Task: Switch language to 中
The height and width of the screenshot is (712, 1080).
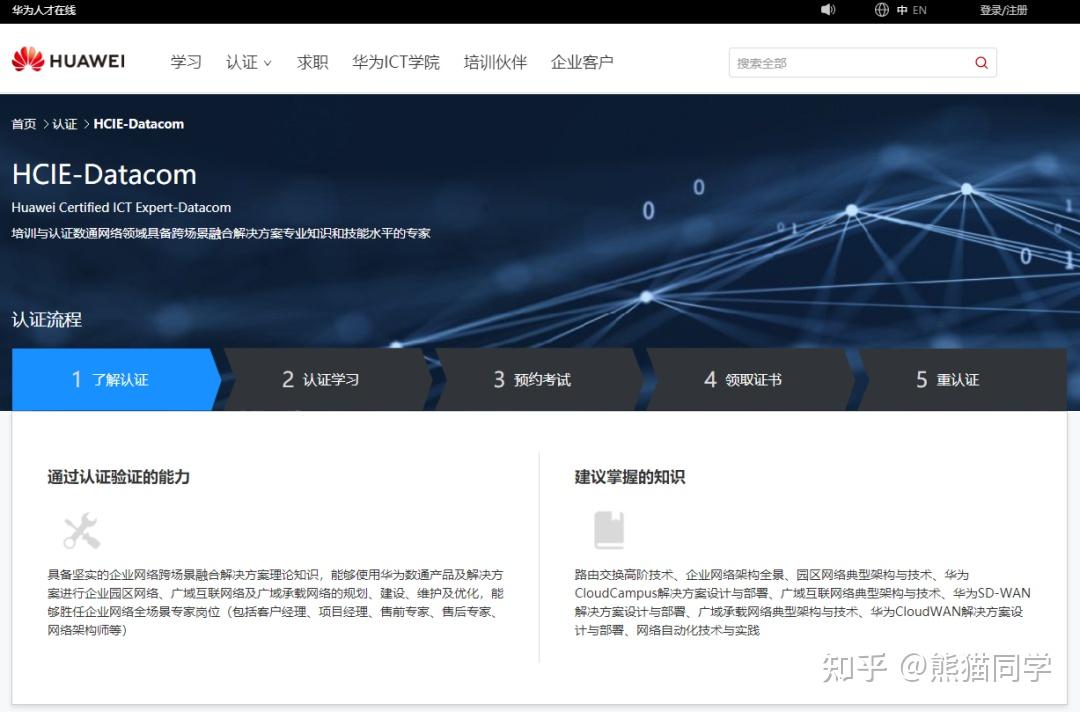Action: click(903, 10)
